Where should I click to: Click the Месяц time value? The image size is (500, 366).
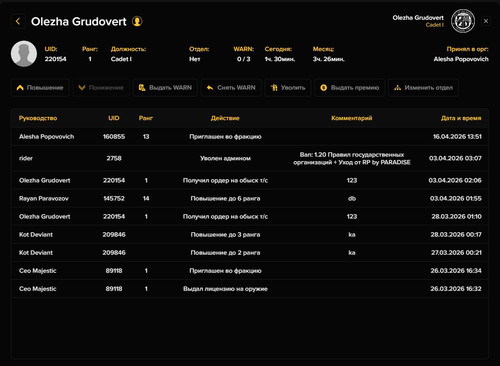coord(328,59)
